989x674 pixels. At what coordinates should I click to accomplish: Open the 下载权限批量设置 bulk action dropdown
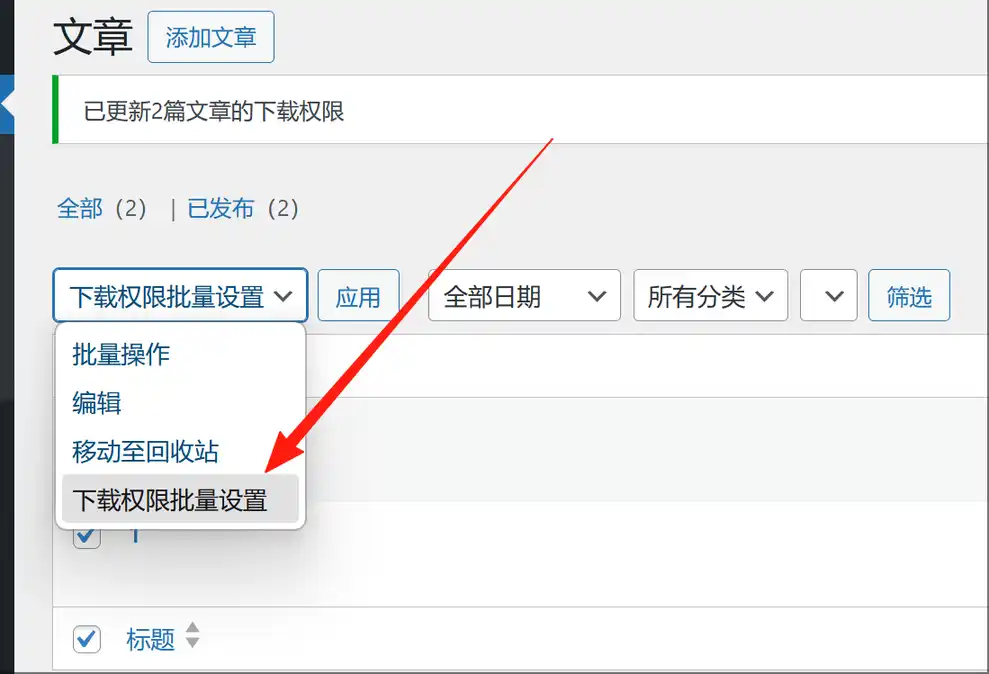[180, 296]
